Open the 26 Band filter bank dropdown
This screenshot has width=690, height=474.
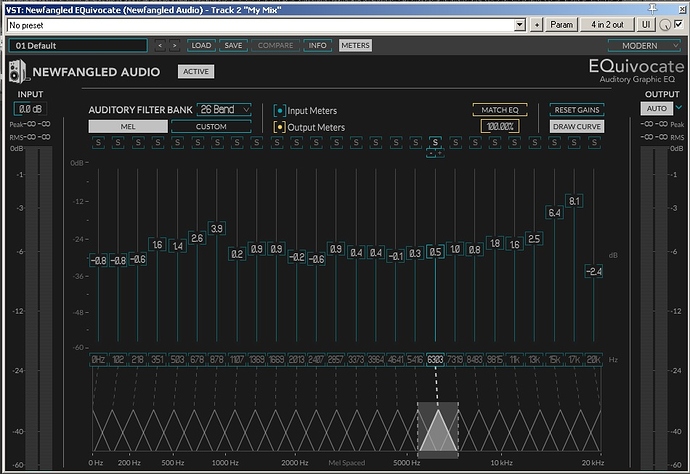tap(224, 109)
